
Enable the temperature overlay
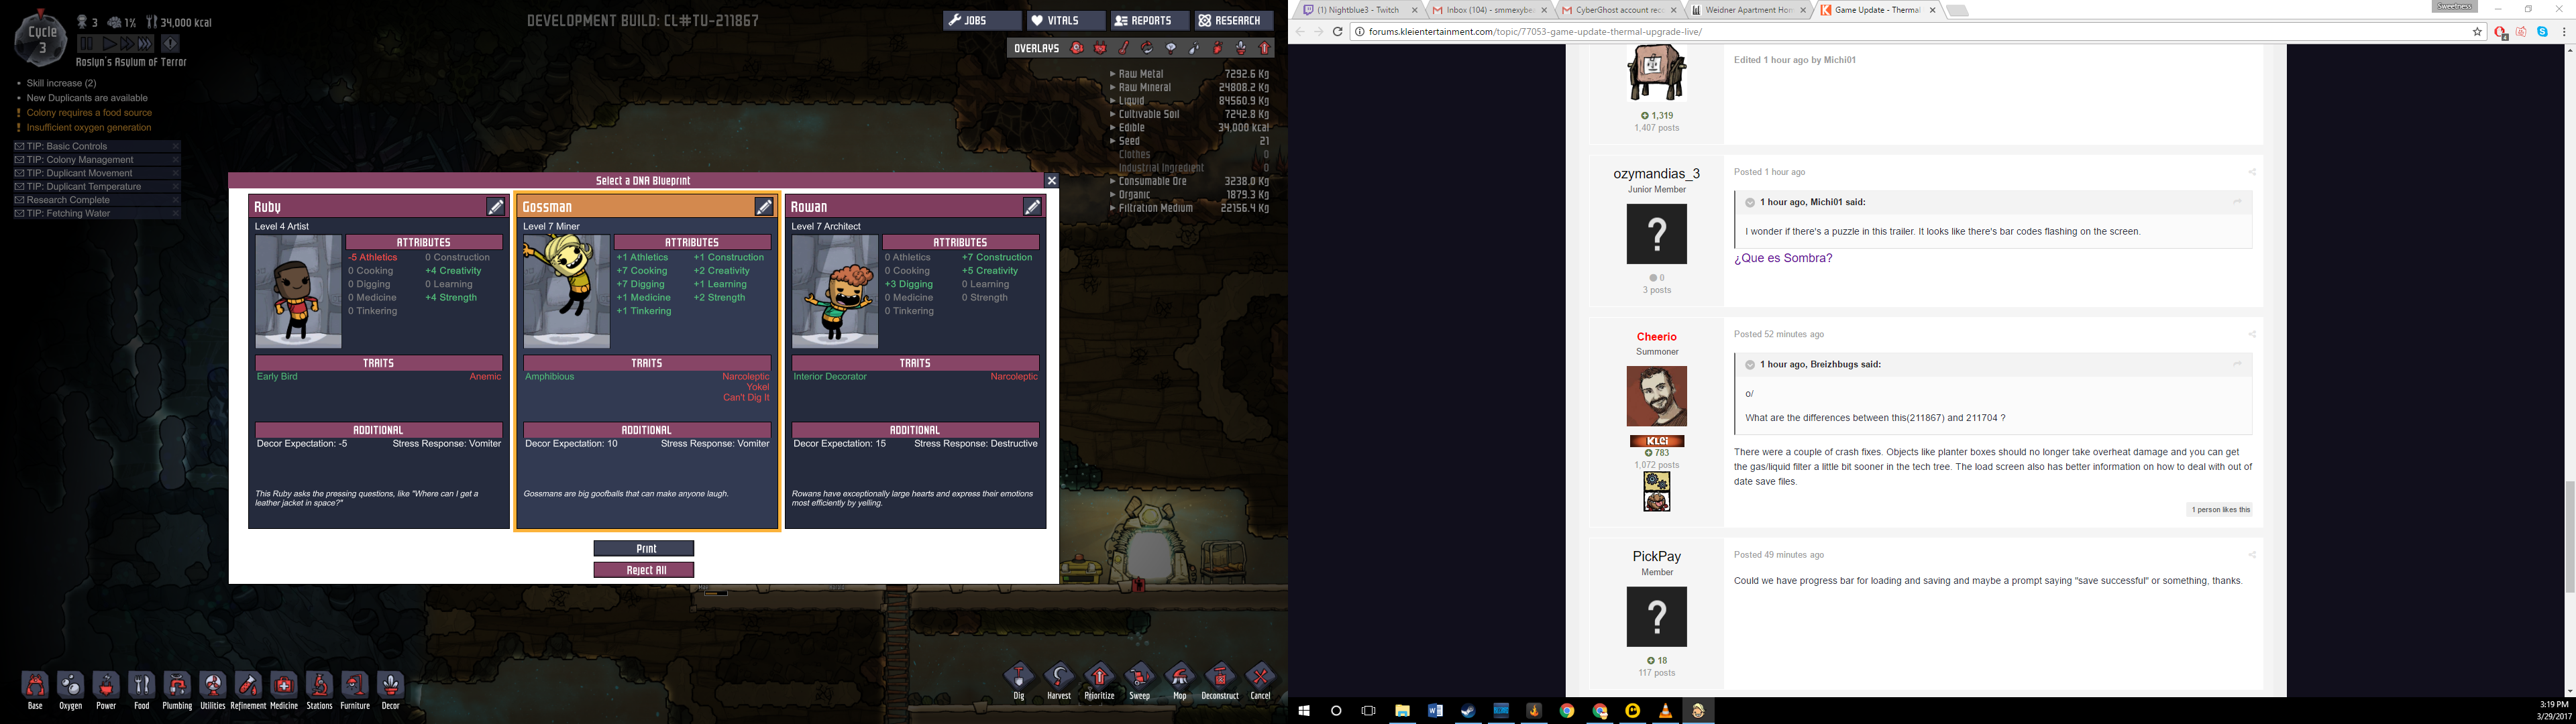[1124, 48]
